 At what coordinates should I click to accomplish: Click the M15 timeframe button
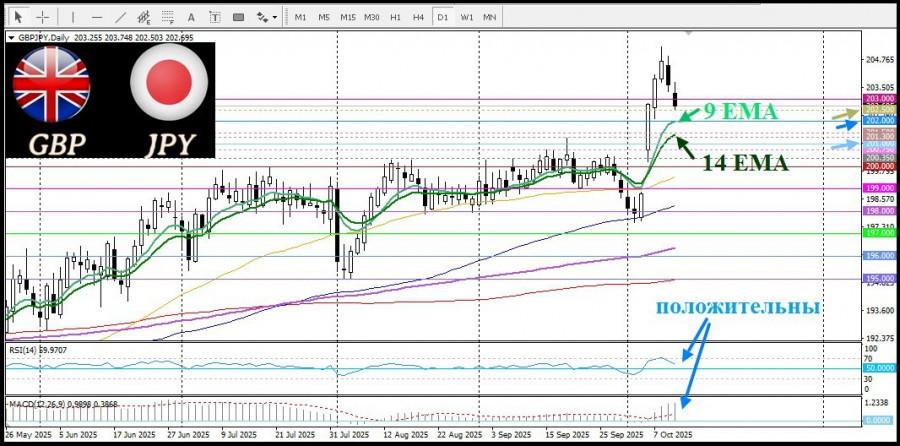[x=347, y=17]
